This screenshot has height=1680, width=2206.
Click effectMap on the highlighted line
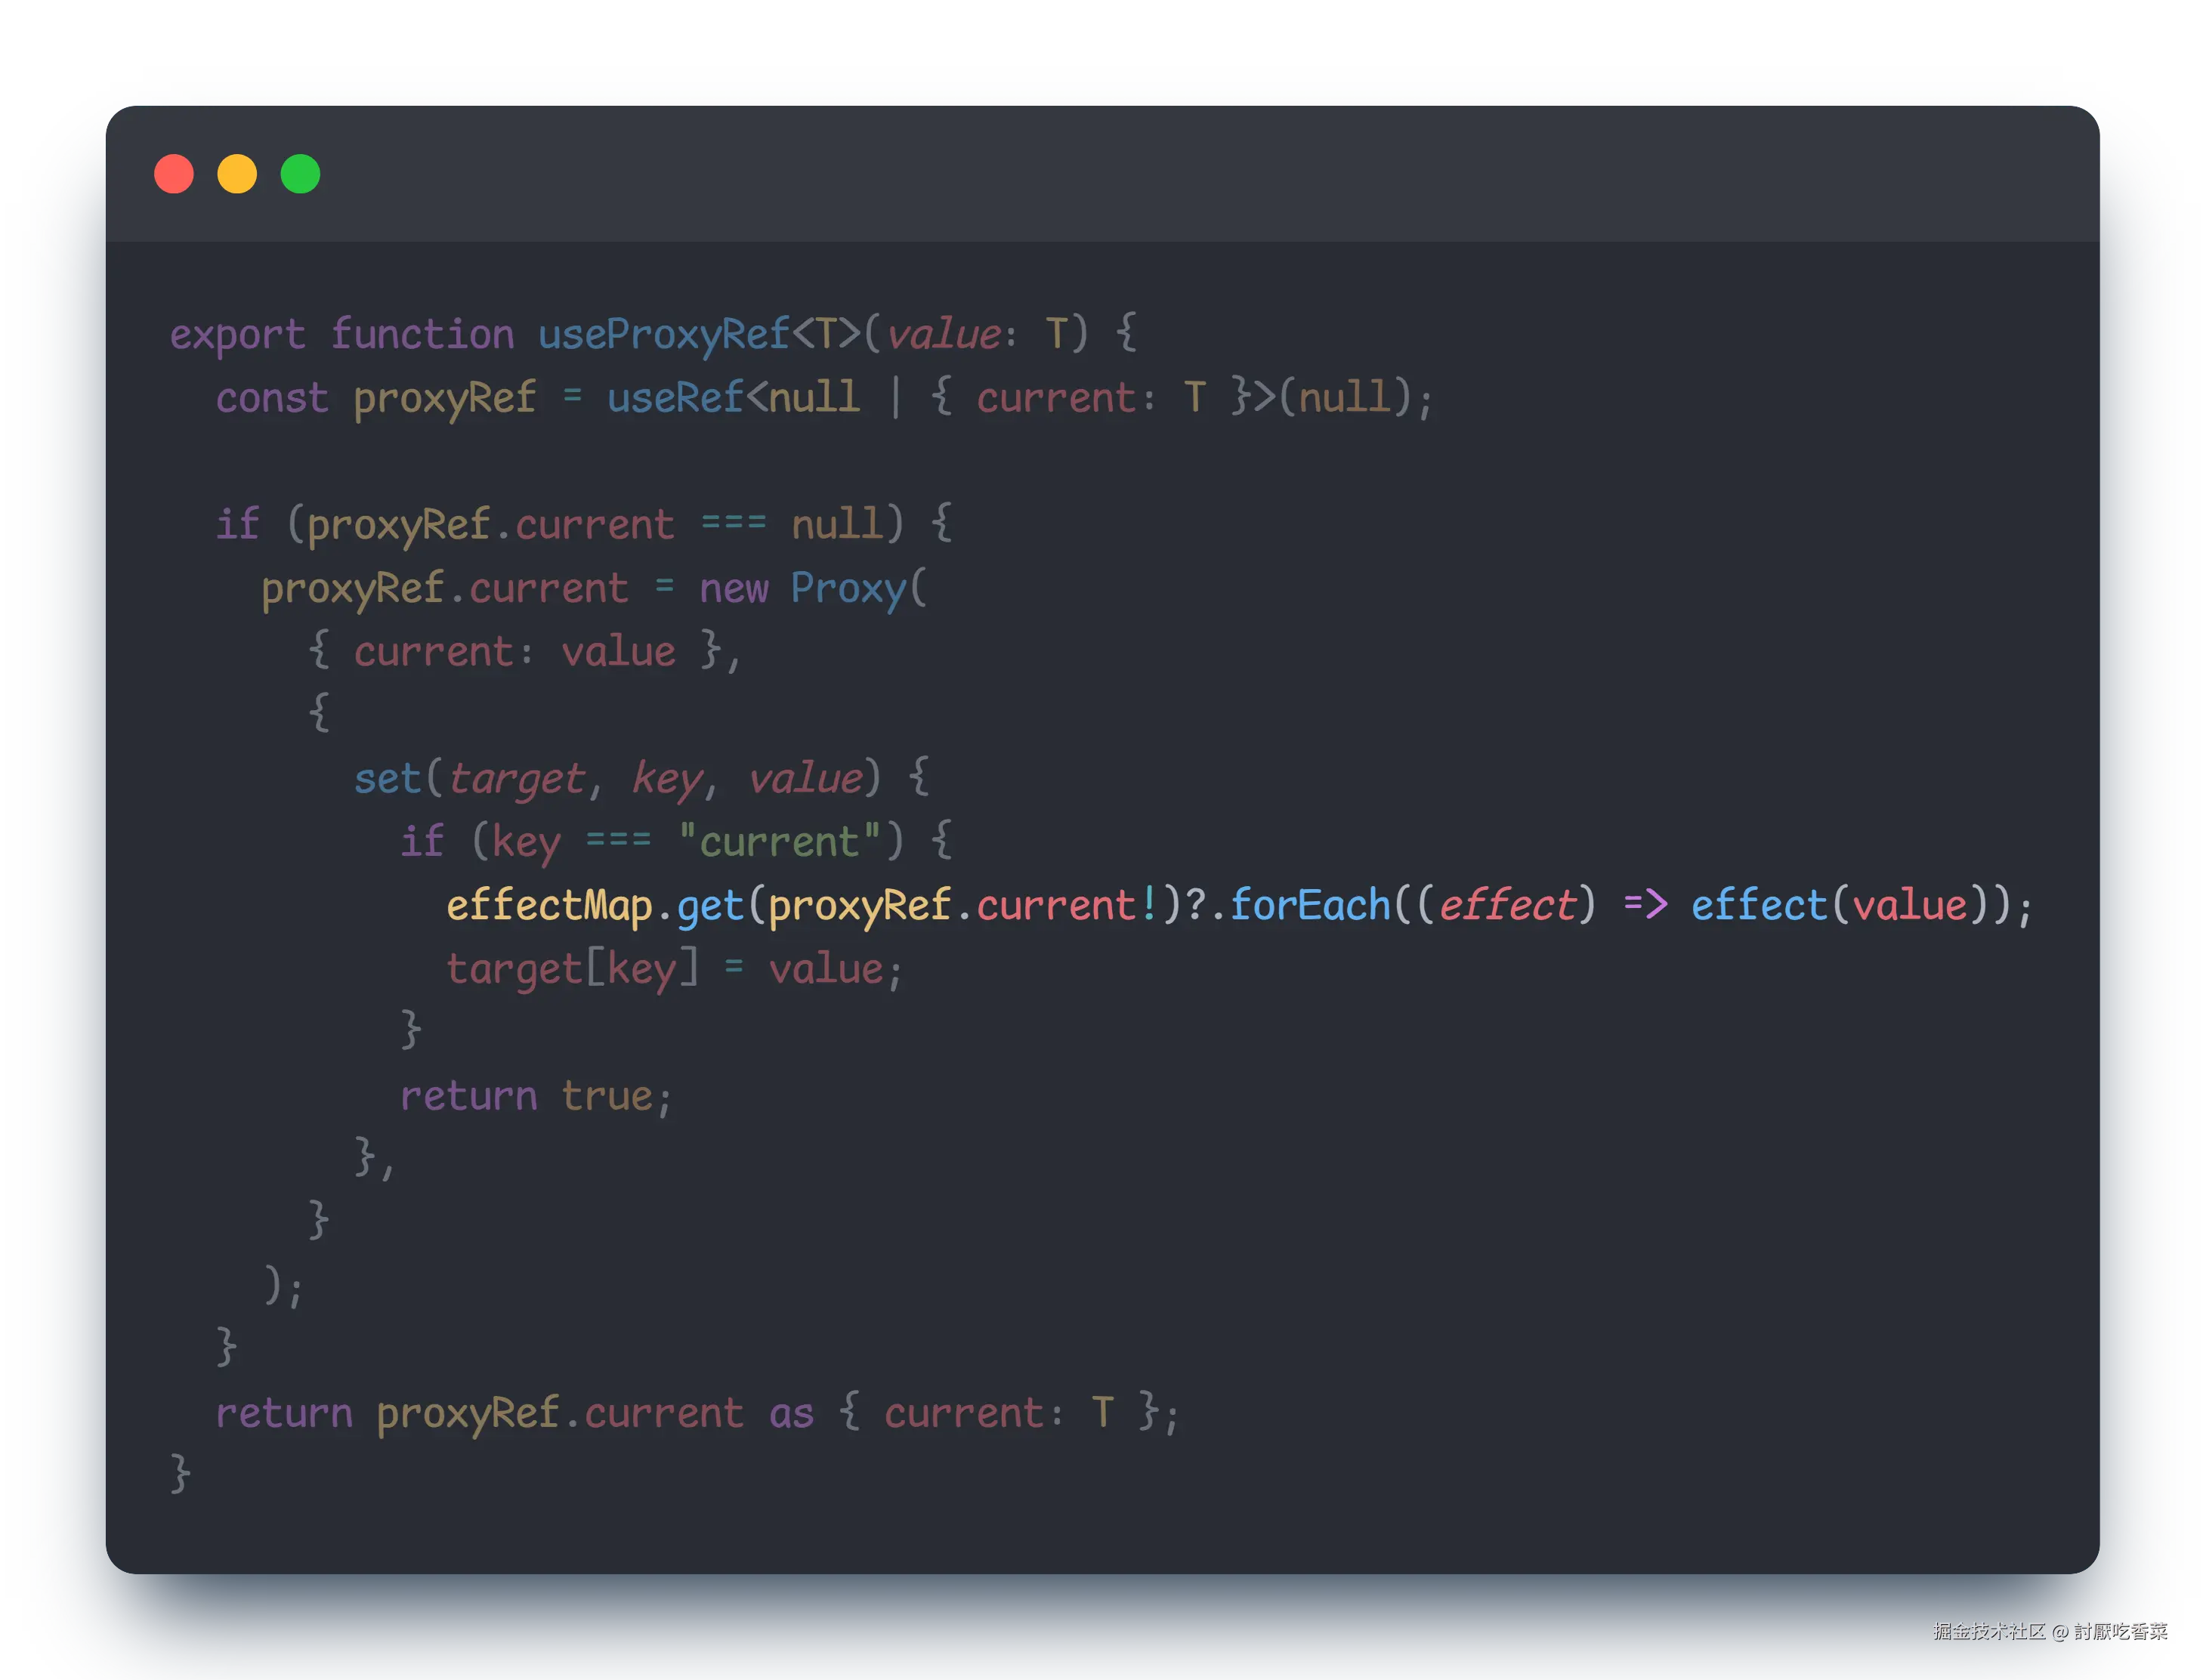[548, 906]
